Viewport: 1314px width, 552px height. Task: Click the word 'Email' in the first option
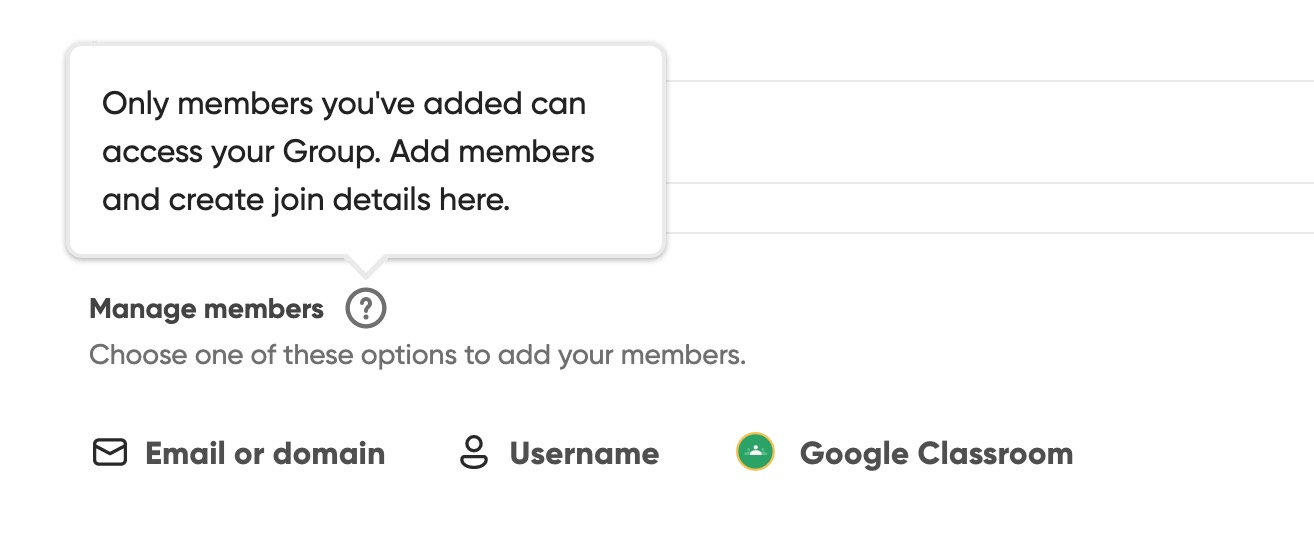(x=186, y=453)
